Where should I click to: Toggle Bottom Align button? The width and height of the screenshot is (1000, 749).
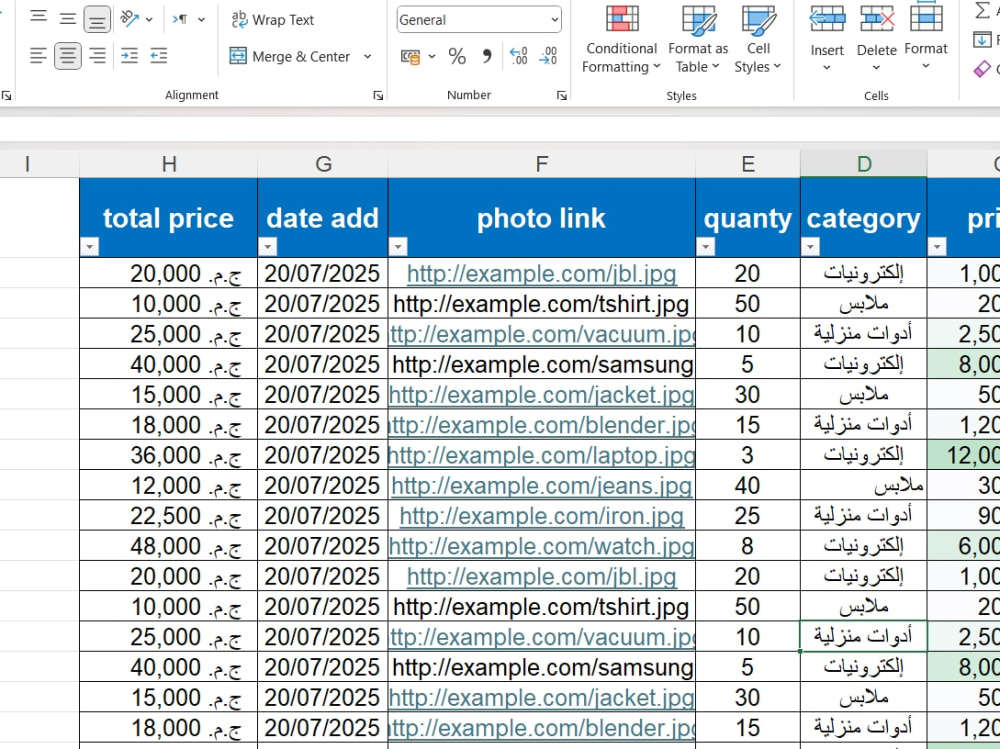(x=97, y=20)
